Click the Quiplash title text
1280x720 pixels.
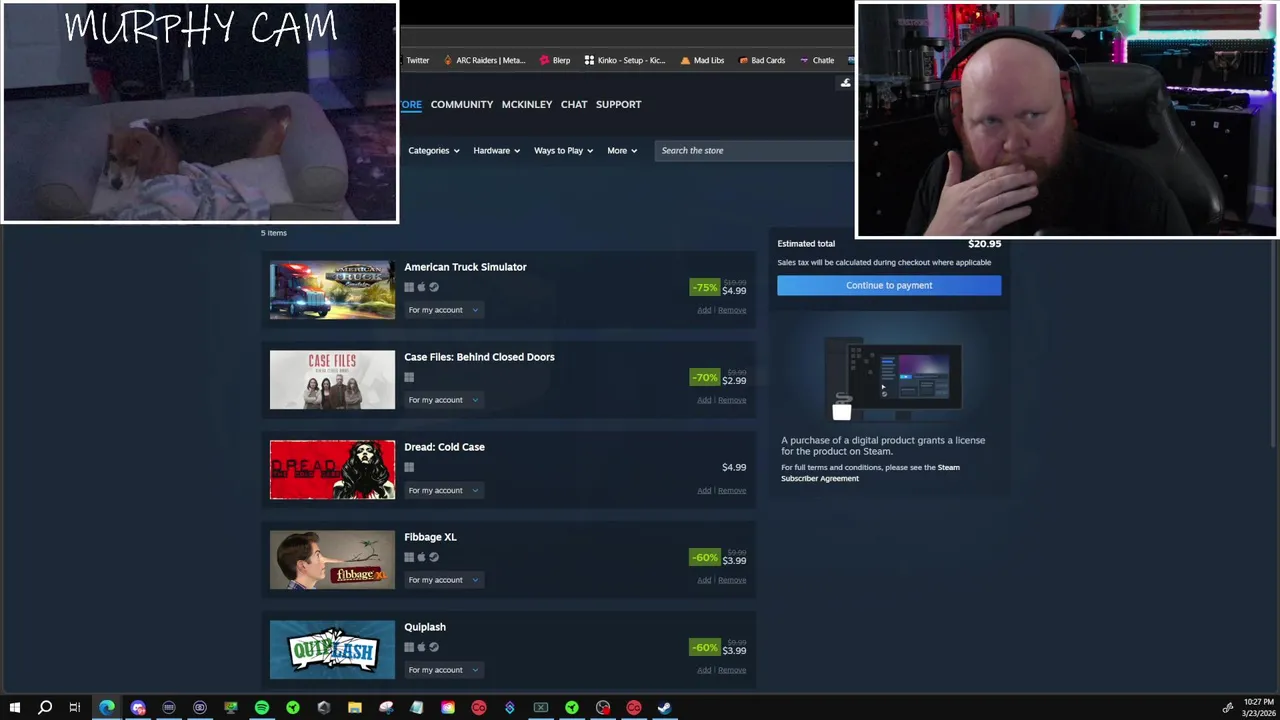[x=425, y=627]
